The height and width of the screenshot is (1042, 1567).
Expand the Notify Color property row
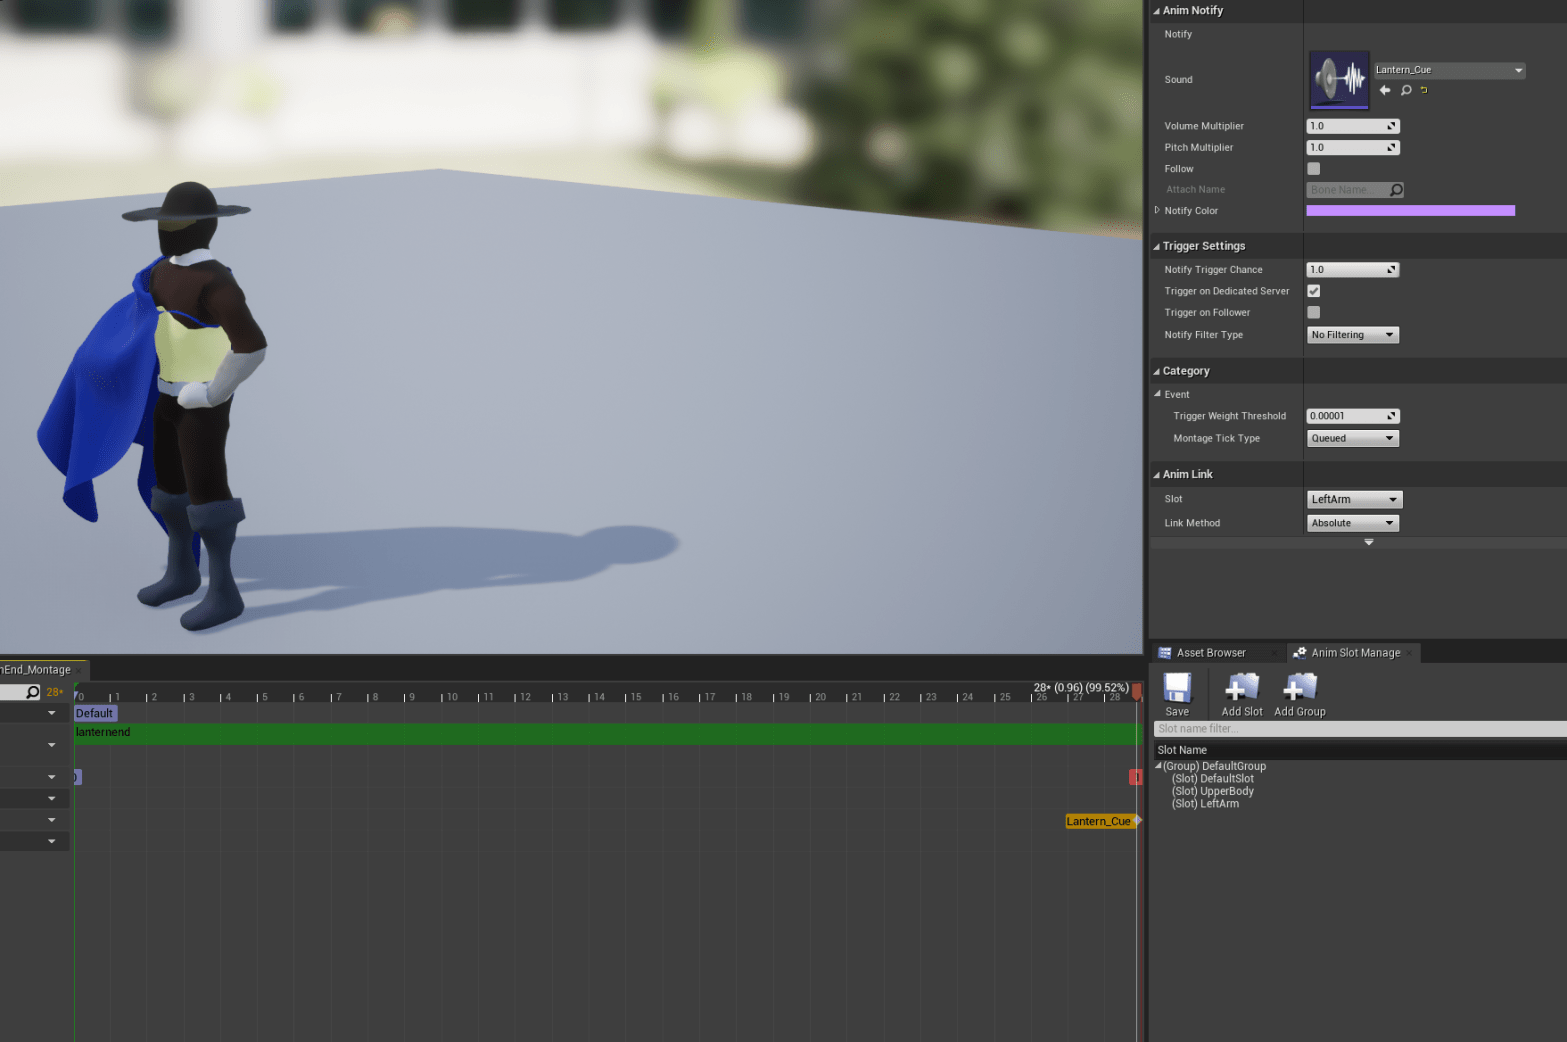coord(1157,210)
